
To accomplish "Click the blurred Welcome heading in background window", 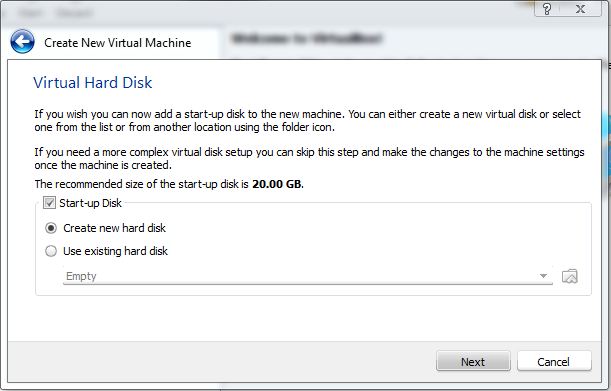I will point(307,38).
